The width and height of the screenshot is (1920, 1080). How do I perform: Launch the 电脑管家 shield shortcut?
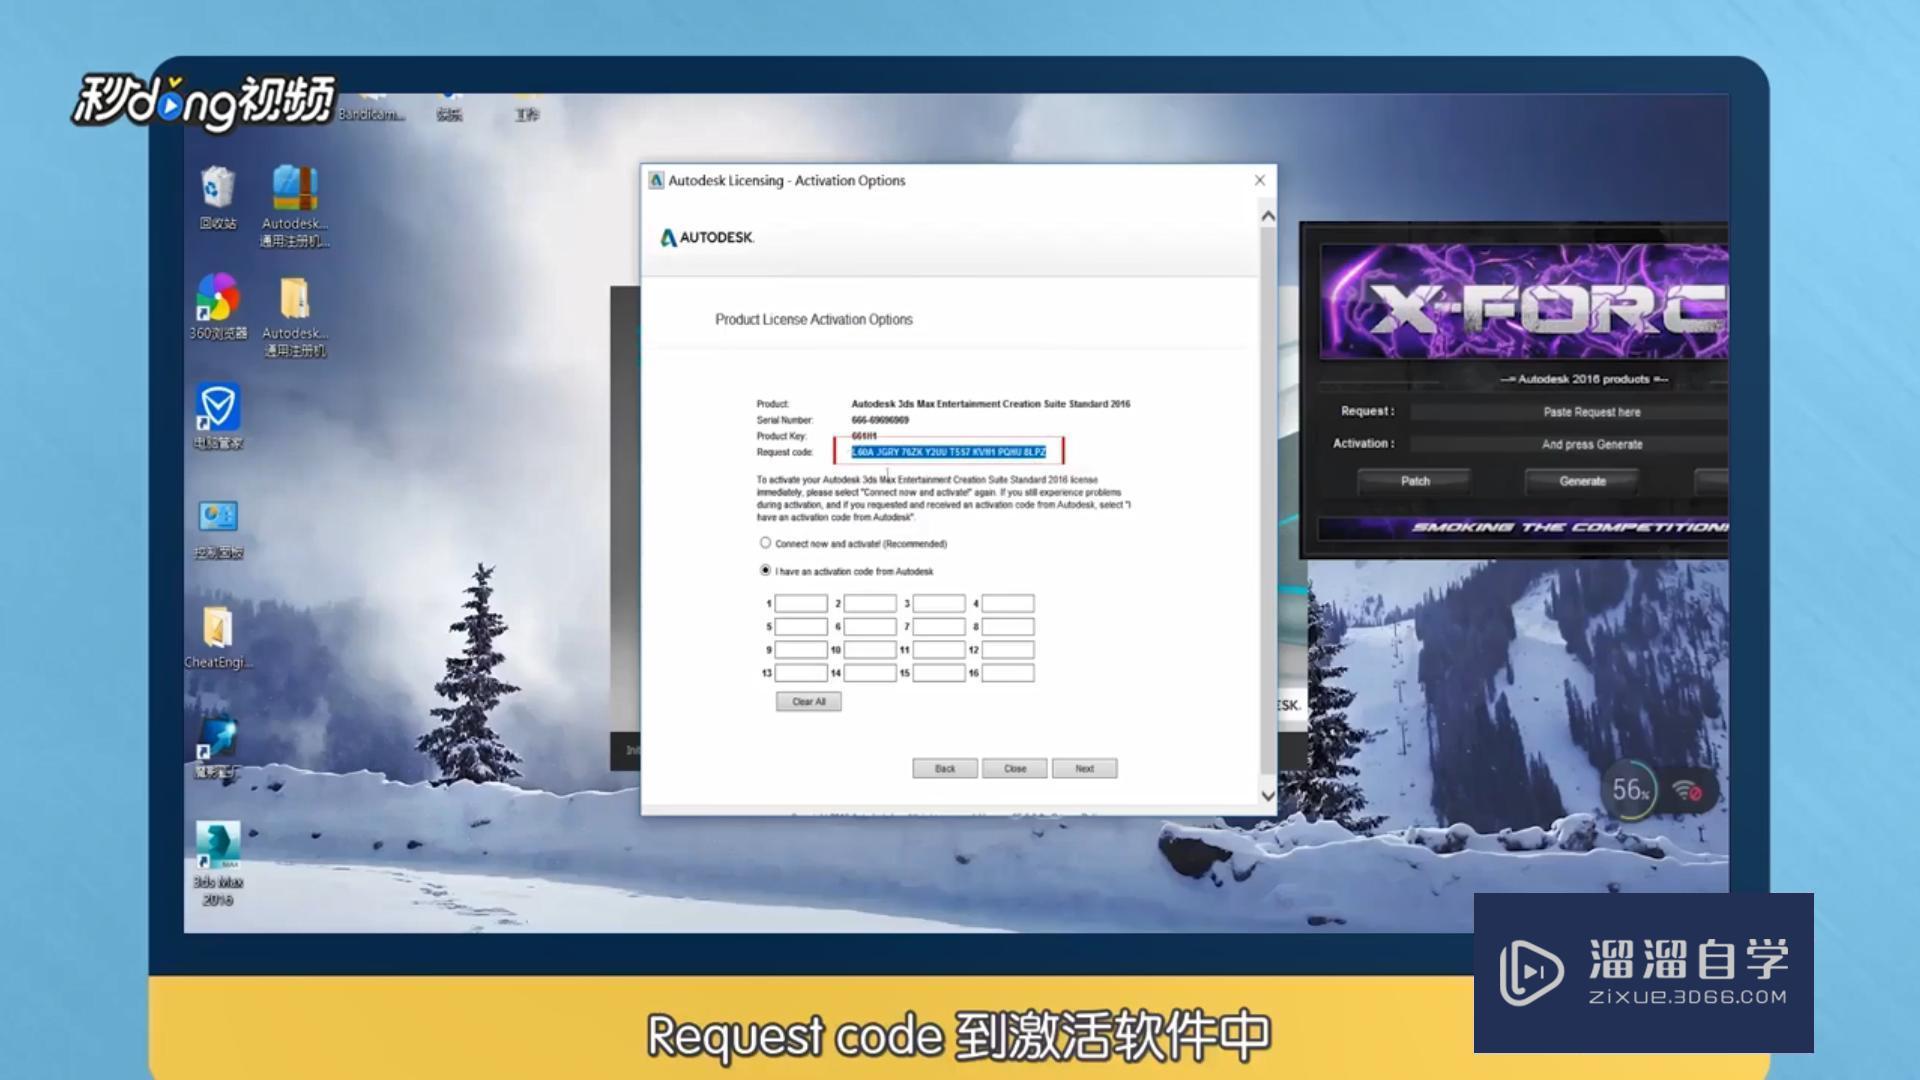point(217,416)
